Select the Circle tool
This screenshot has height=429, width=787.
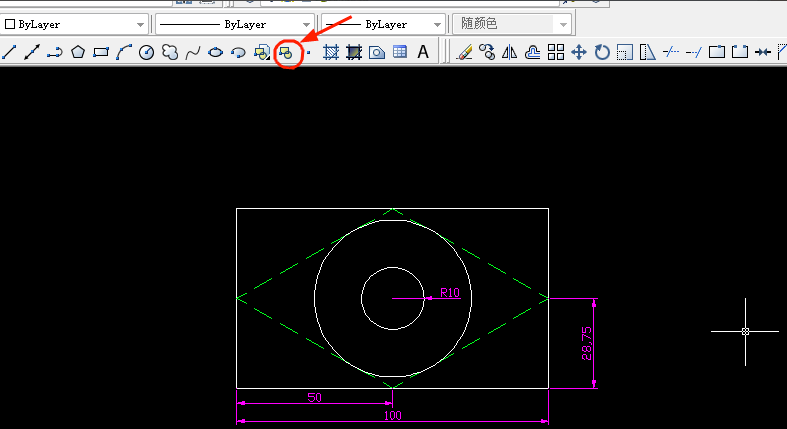pos(147,52)
